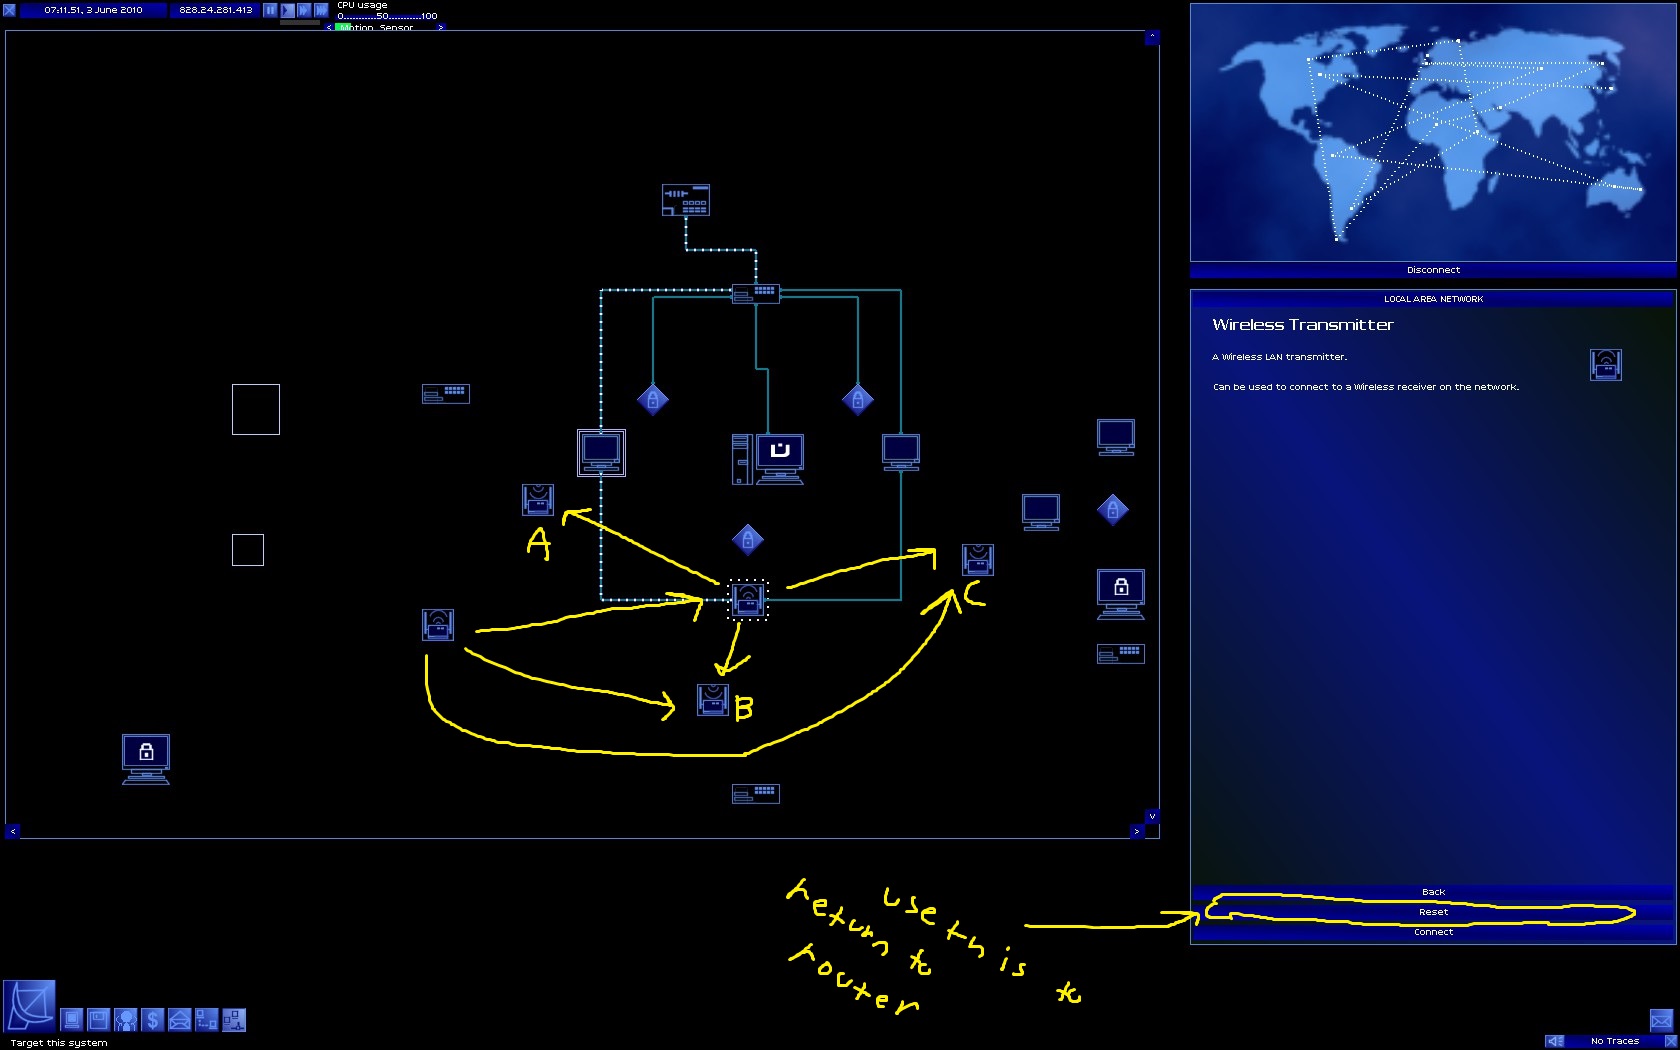Click the X icon next to the date
This screenshot has height=1050, width=1680.
(x=9, y=10)
